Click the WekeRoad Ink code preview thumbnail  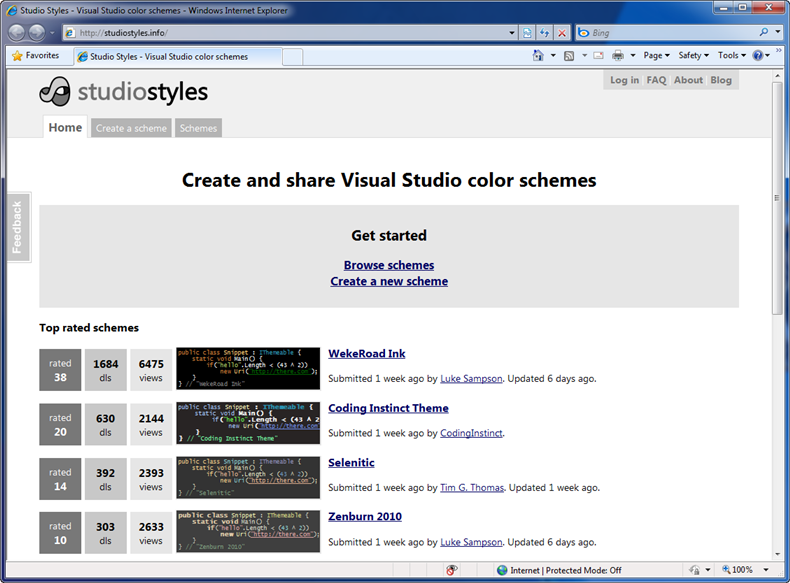(x=248, y=368)
